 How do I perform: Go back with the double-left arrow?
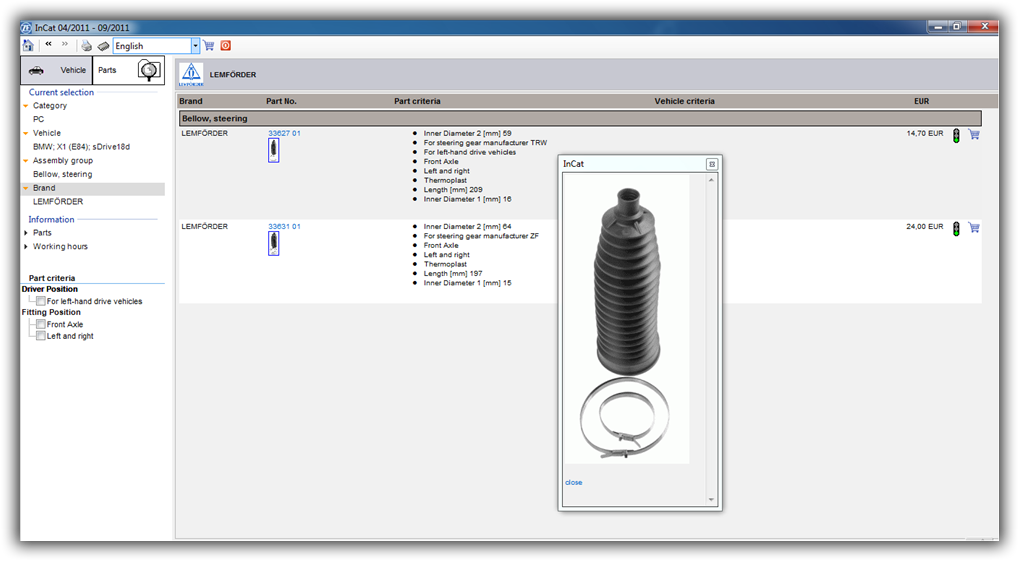pyautogui.click(x=48, y=44)
